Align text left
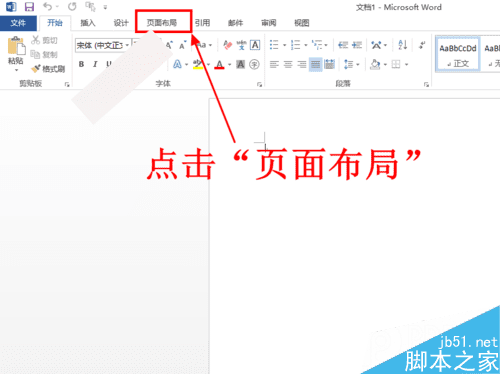The height and width of the screenshot is (374, 500). pos(274,64)
